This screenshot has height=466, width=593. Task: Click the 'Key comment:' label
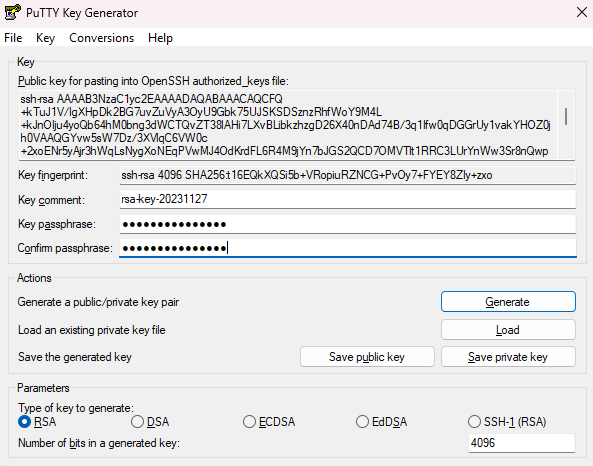click(51, 200)
